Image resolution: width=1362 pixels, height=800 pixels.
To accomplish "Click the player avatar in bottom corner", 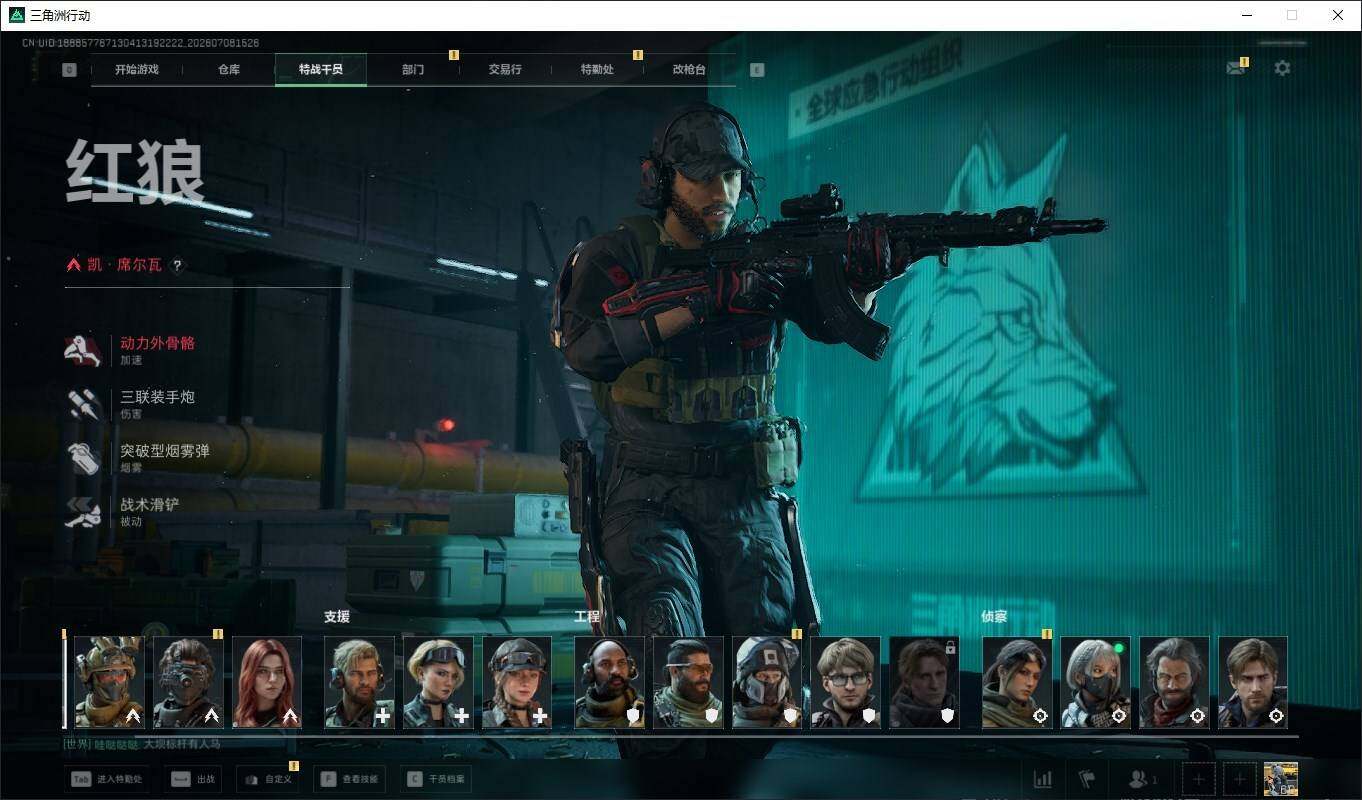I will 1281,779.
